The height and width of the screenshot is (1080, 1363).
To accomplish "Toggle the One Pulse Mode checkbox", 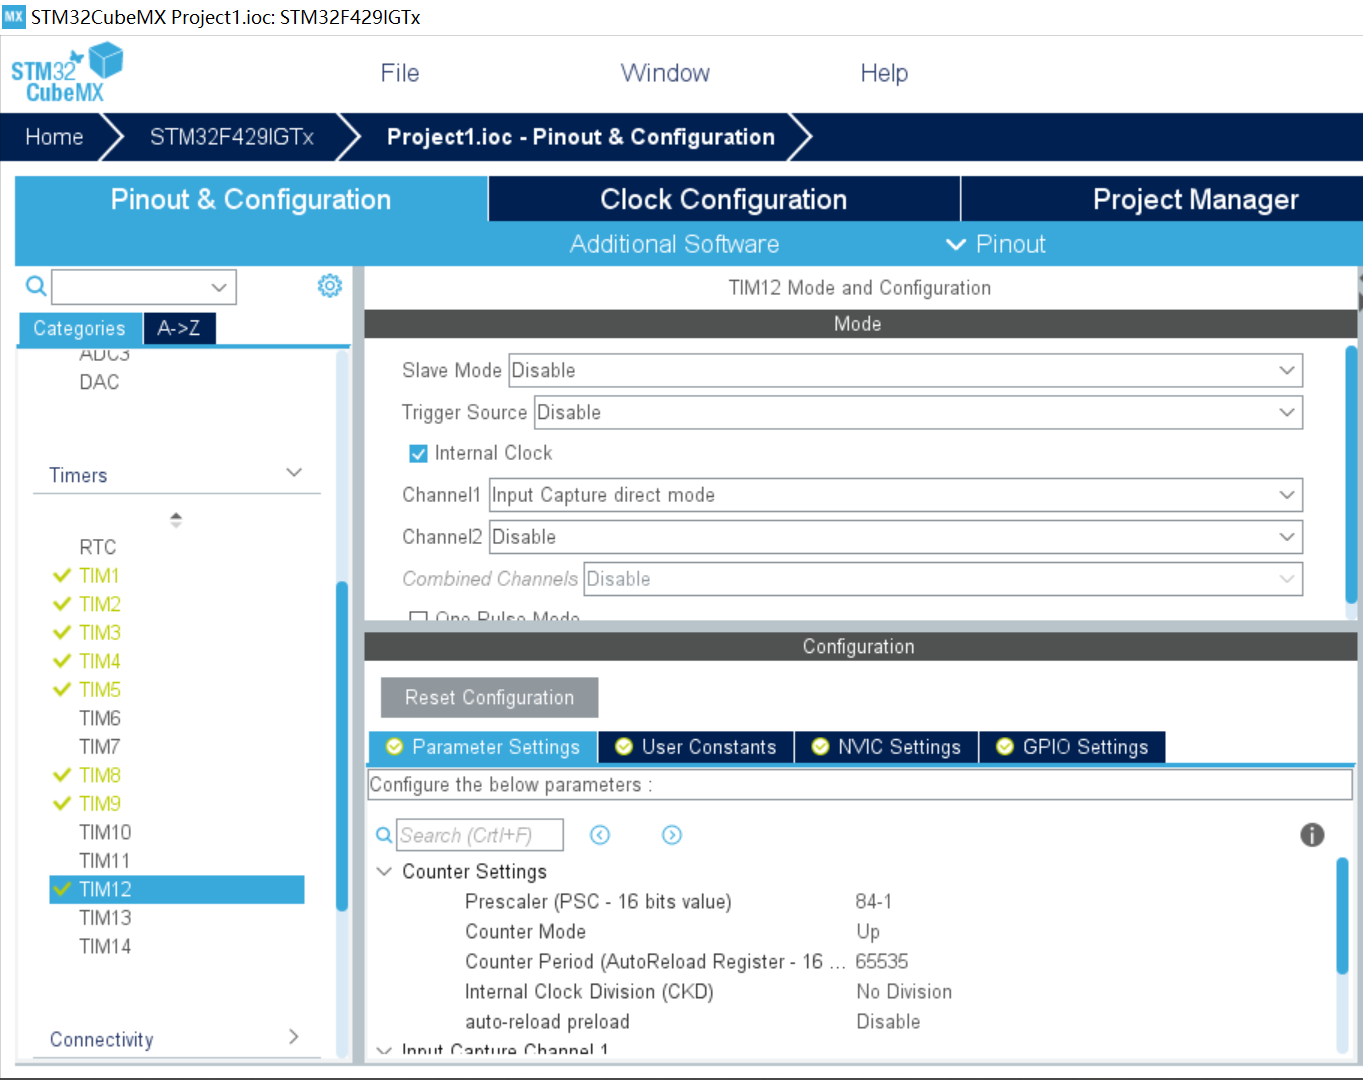I will point(418,617).
